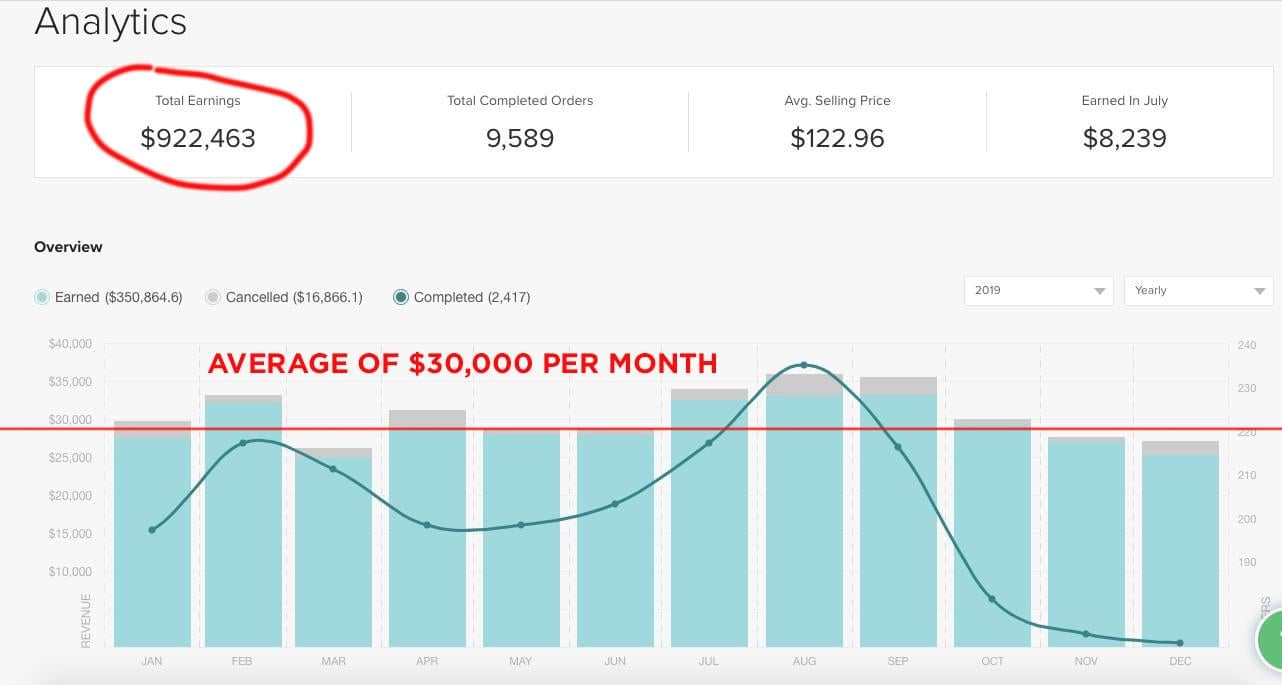
Task: Select the Total Completed Orders stat
Action: click(x=520, y=137)
